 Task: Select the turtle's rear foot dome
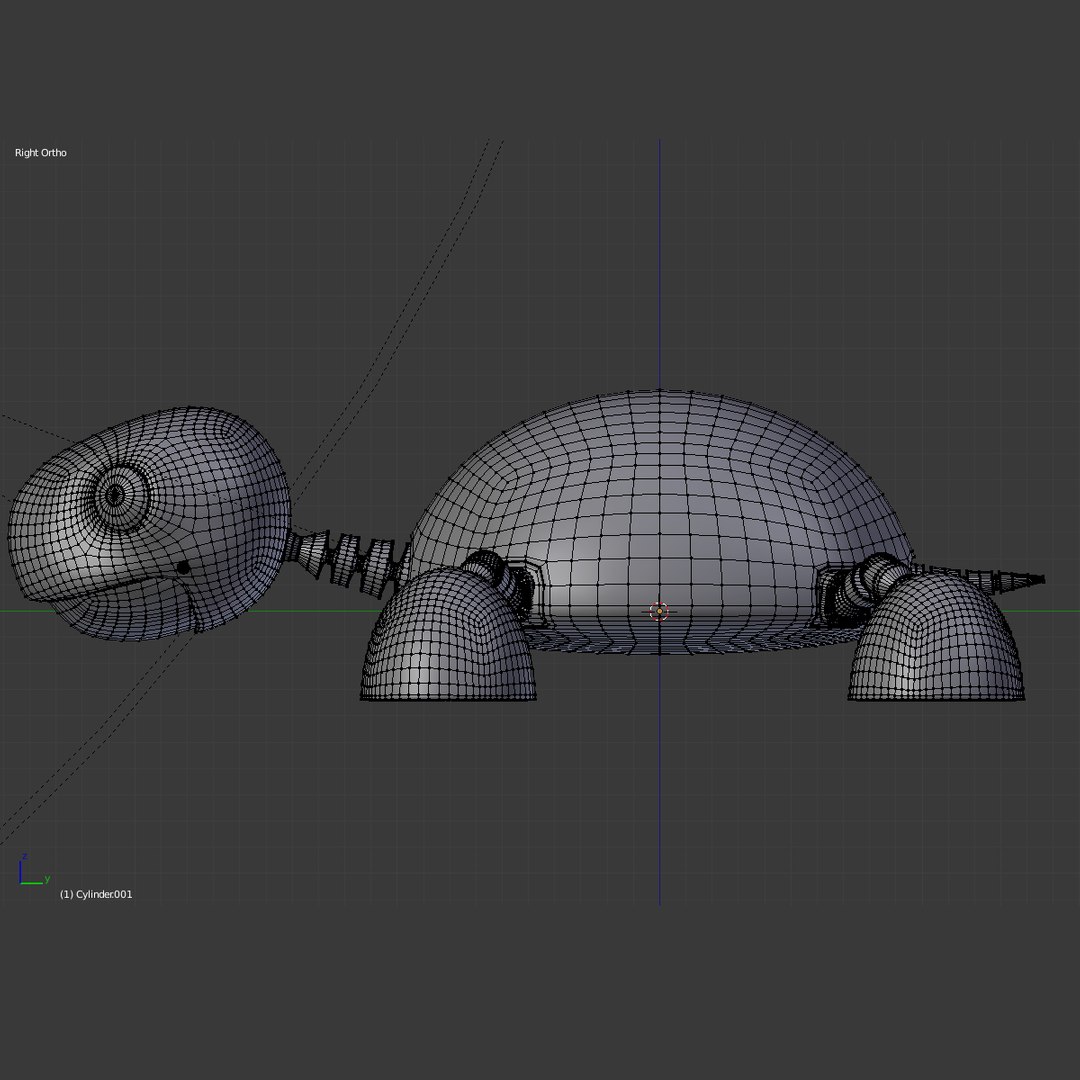coord(937,637)
